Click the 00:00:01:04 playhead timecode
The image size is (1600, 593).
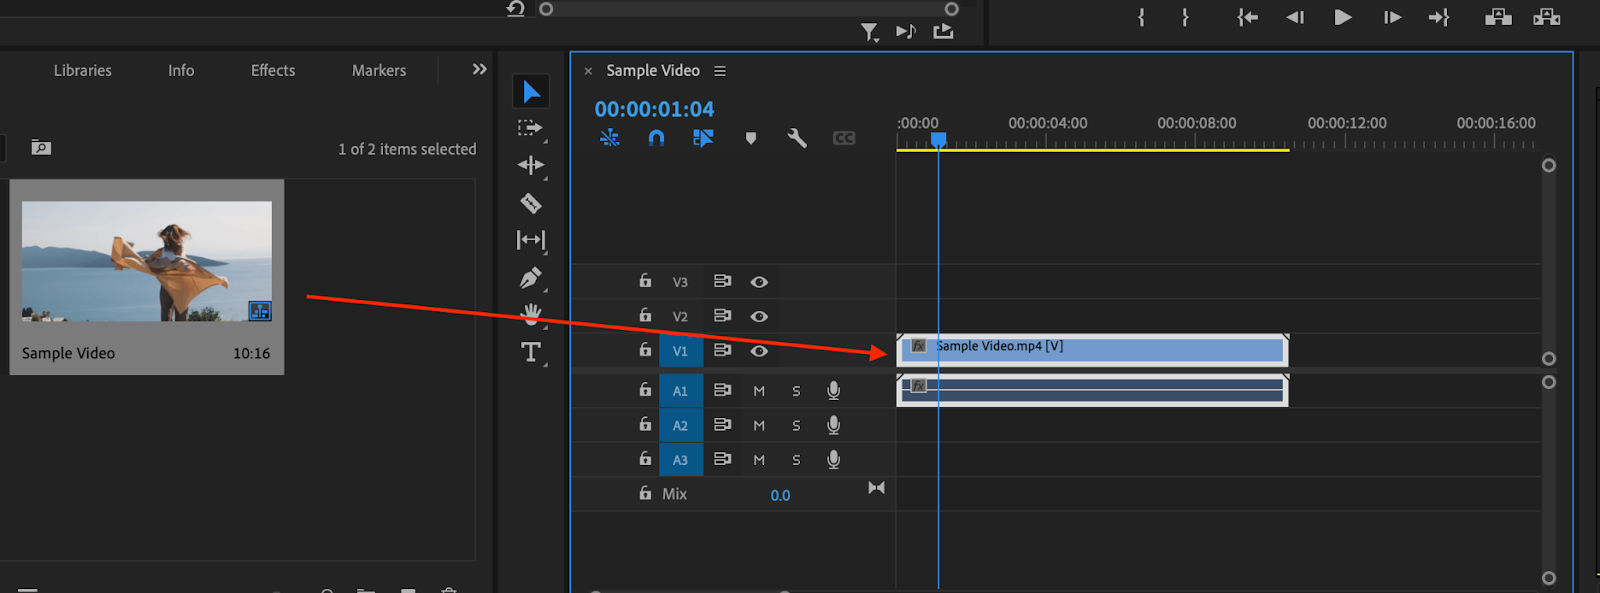point(654,109)
